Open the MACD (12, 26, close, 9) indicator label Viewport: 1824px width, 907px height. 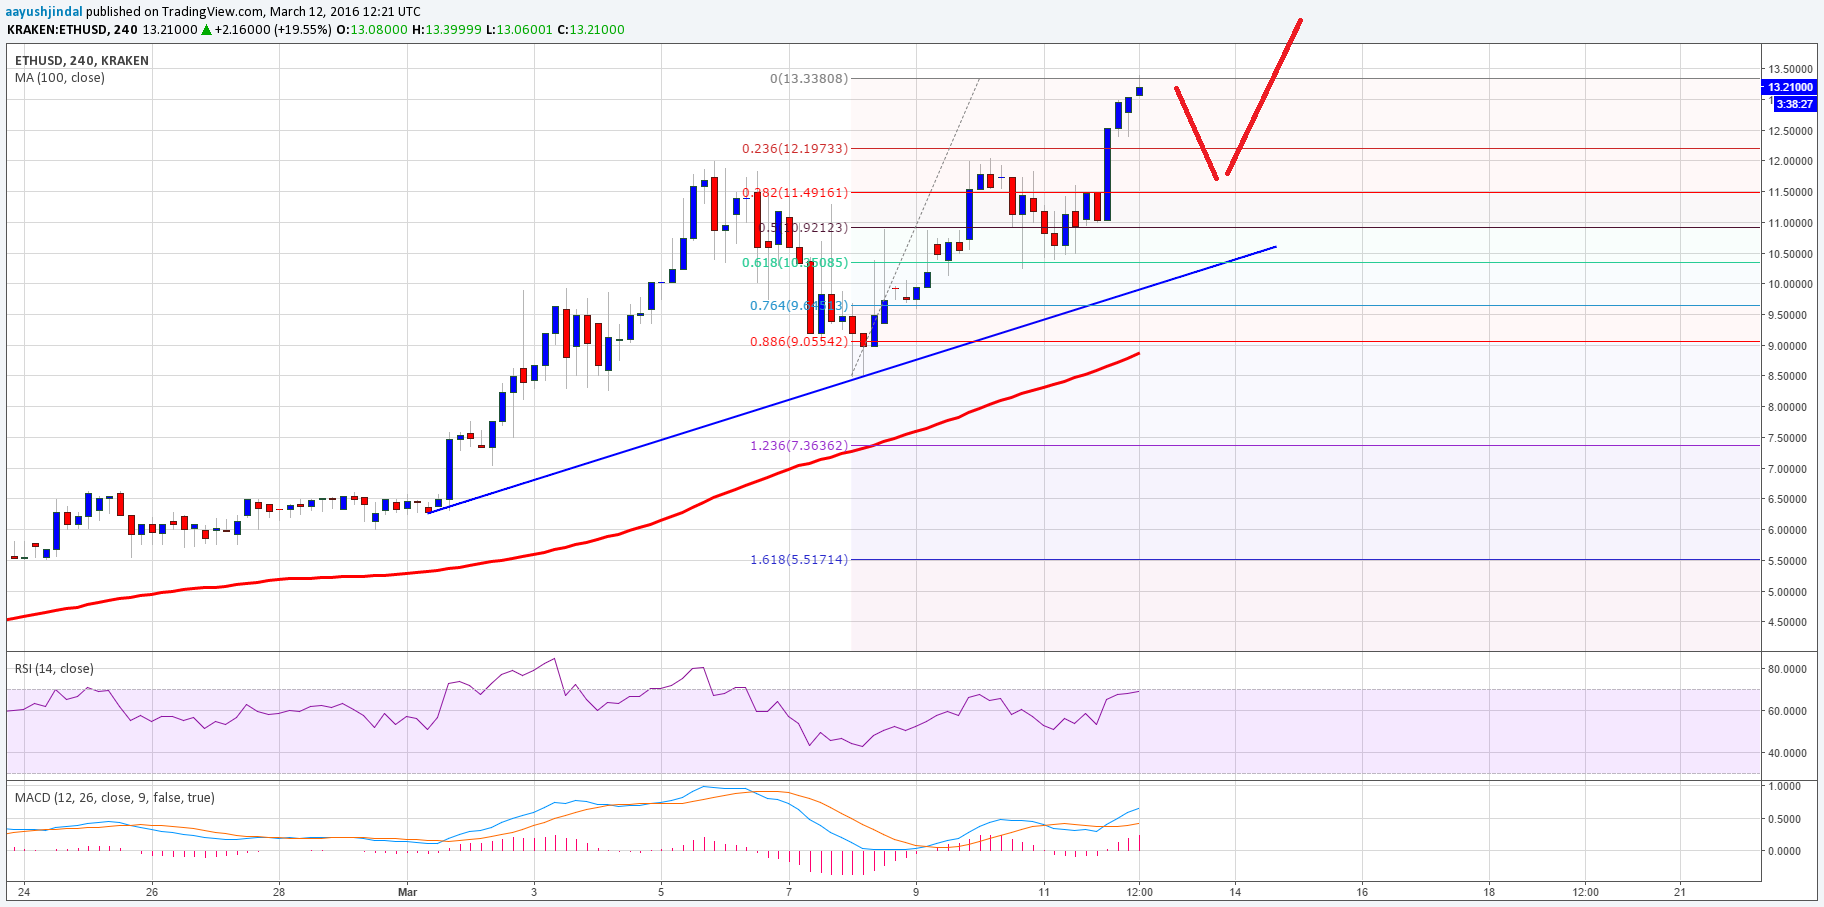[114, 798]
